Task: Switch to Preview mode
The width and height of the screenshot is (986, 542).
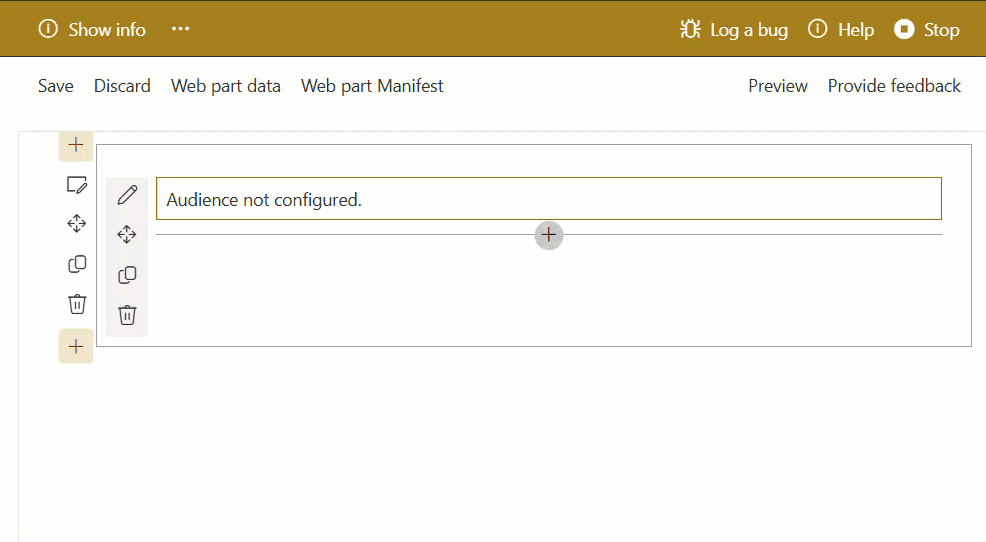Action: 778,86
